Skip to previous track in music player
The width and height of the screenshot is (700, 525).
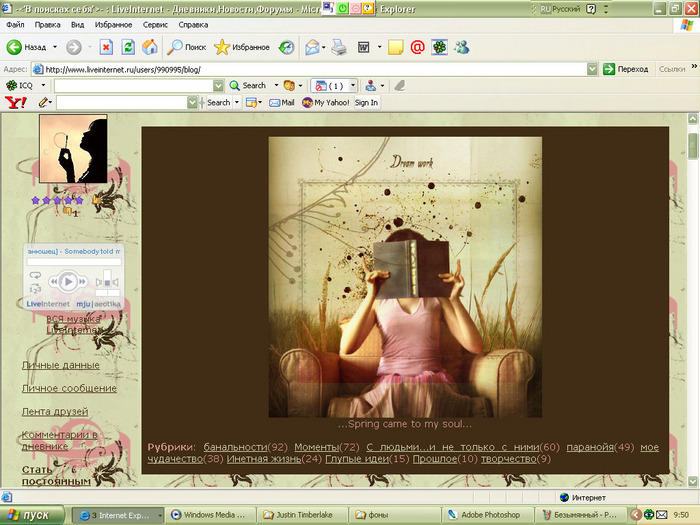pos(54,282)
